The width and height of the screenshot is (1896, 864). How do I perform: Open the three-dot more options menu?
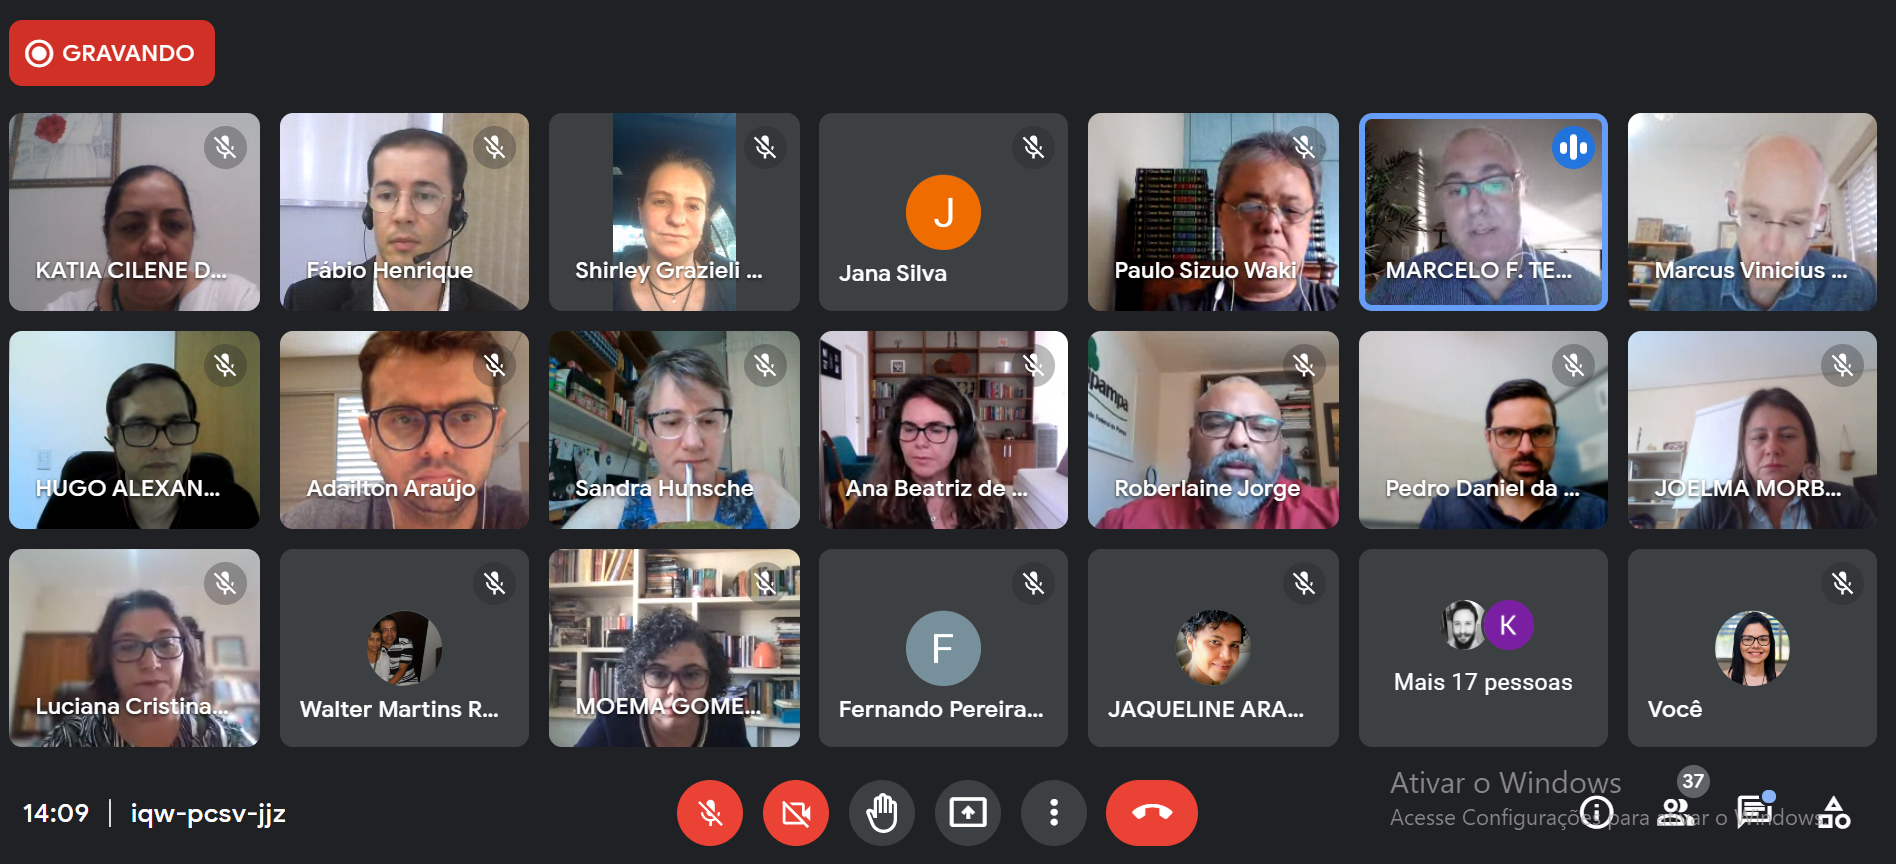pos(1054,813)
